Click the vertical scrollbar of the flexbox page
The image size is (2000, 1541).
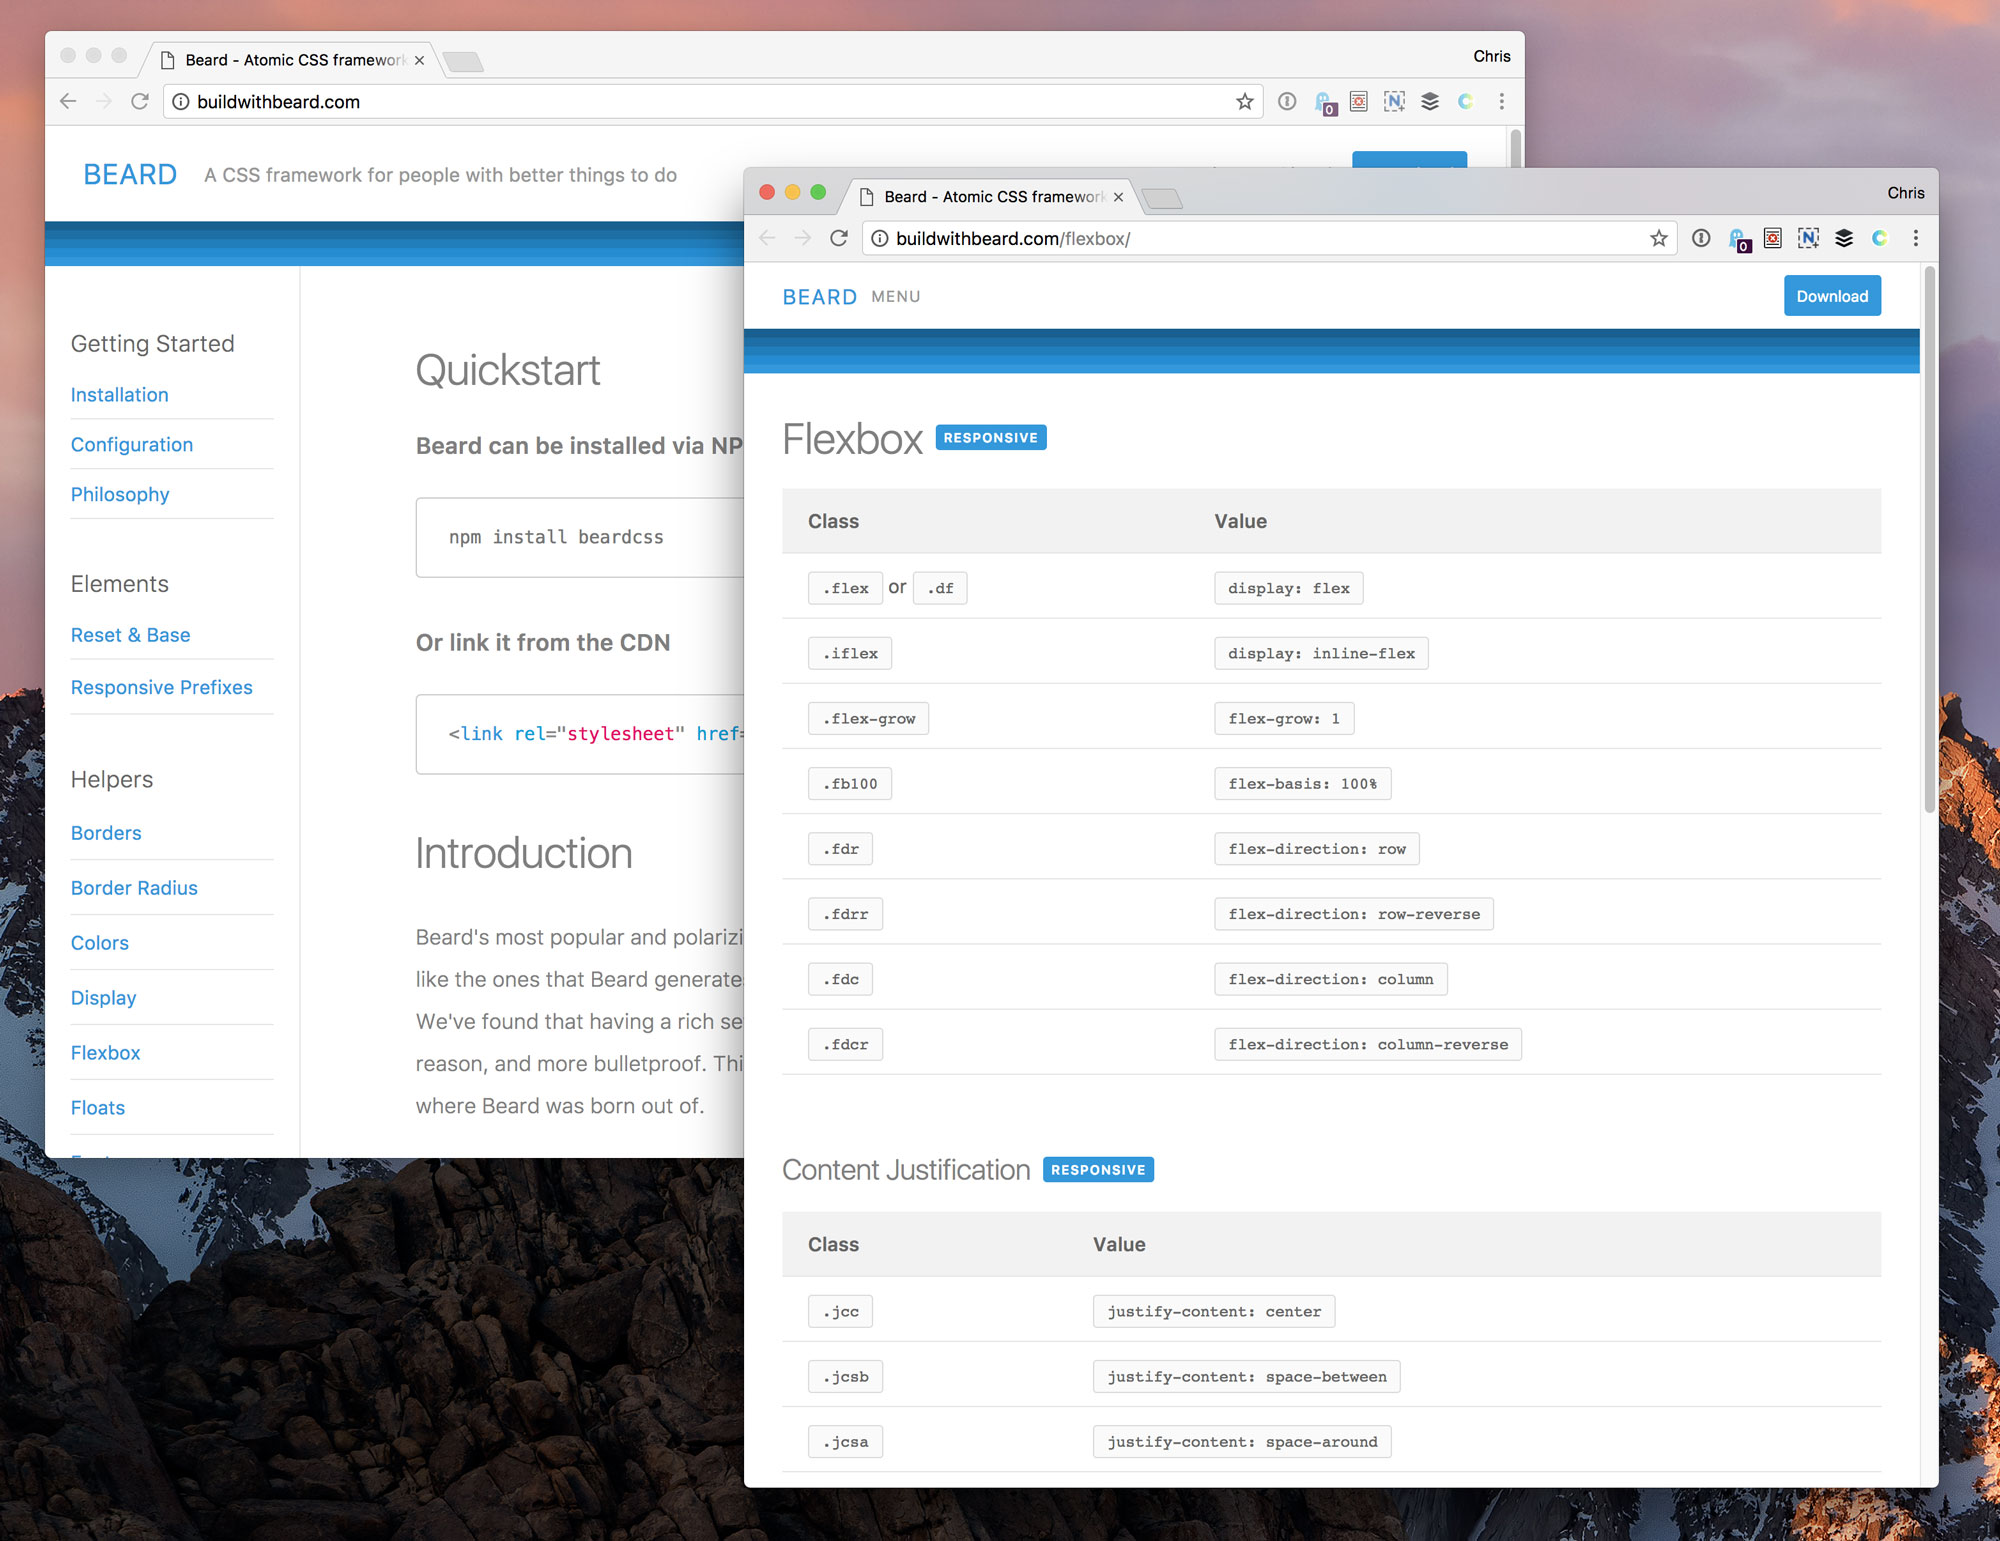point(1929,540)
